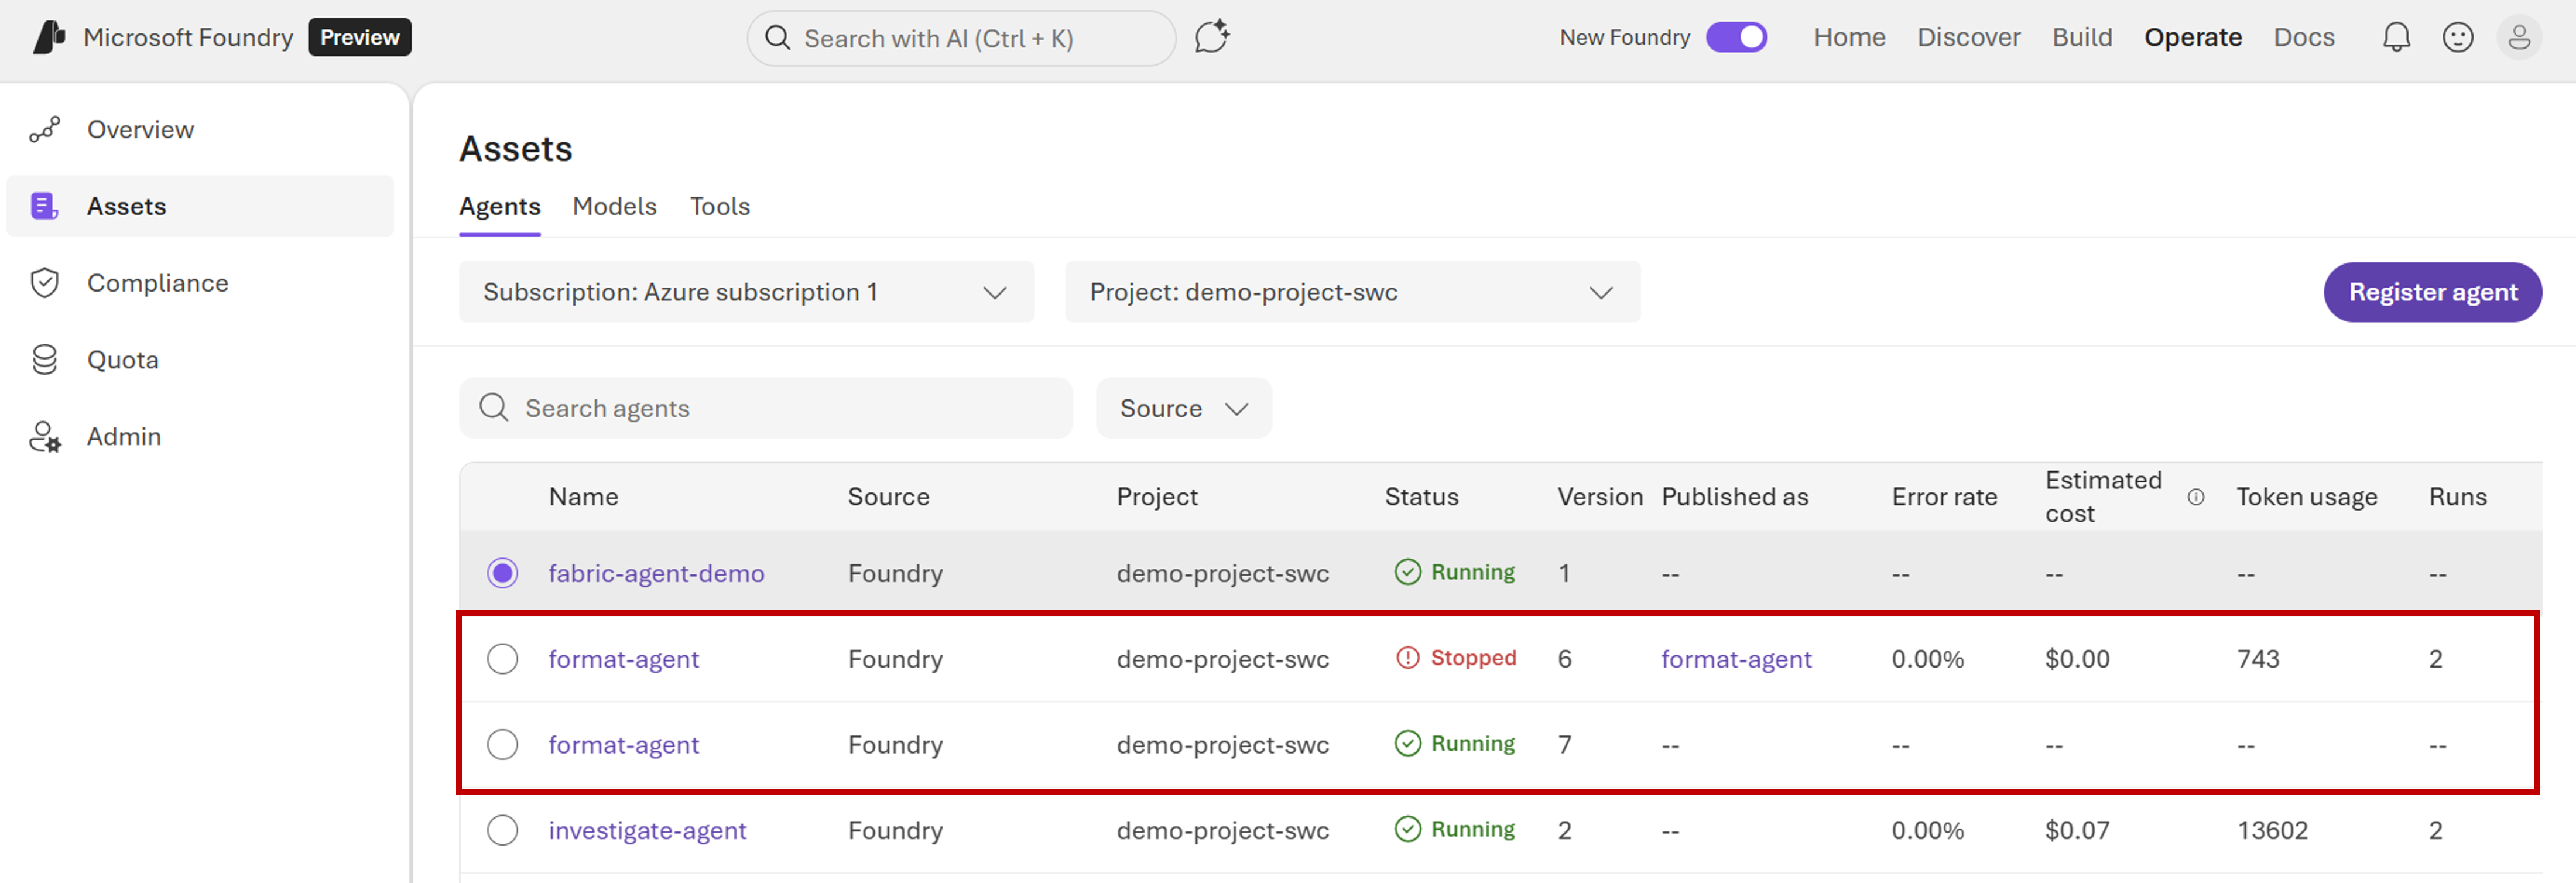The height and width of the screenshot is (883, 2576).
Task: Click the feedback smiley icon
Action: [x=2457, y=37]
